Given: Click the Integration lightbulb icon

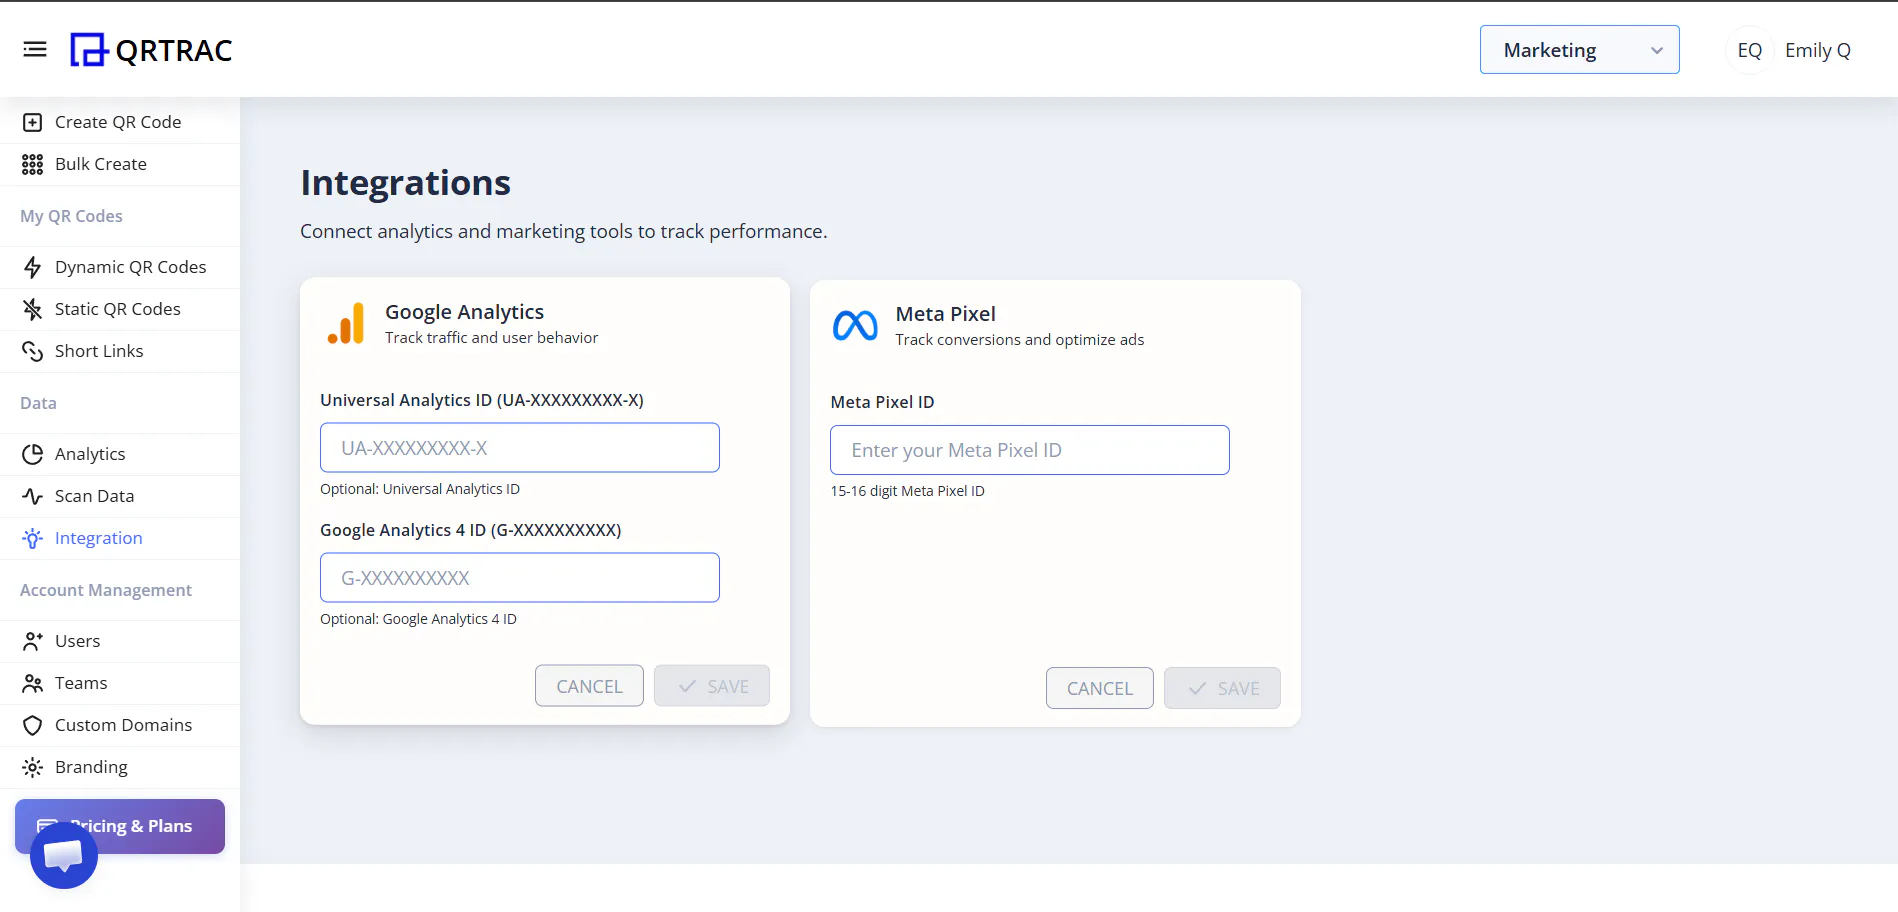Looking at the screenshot, I should 33,538.
